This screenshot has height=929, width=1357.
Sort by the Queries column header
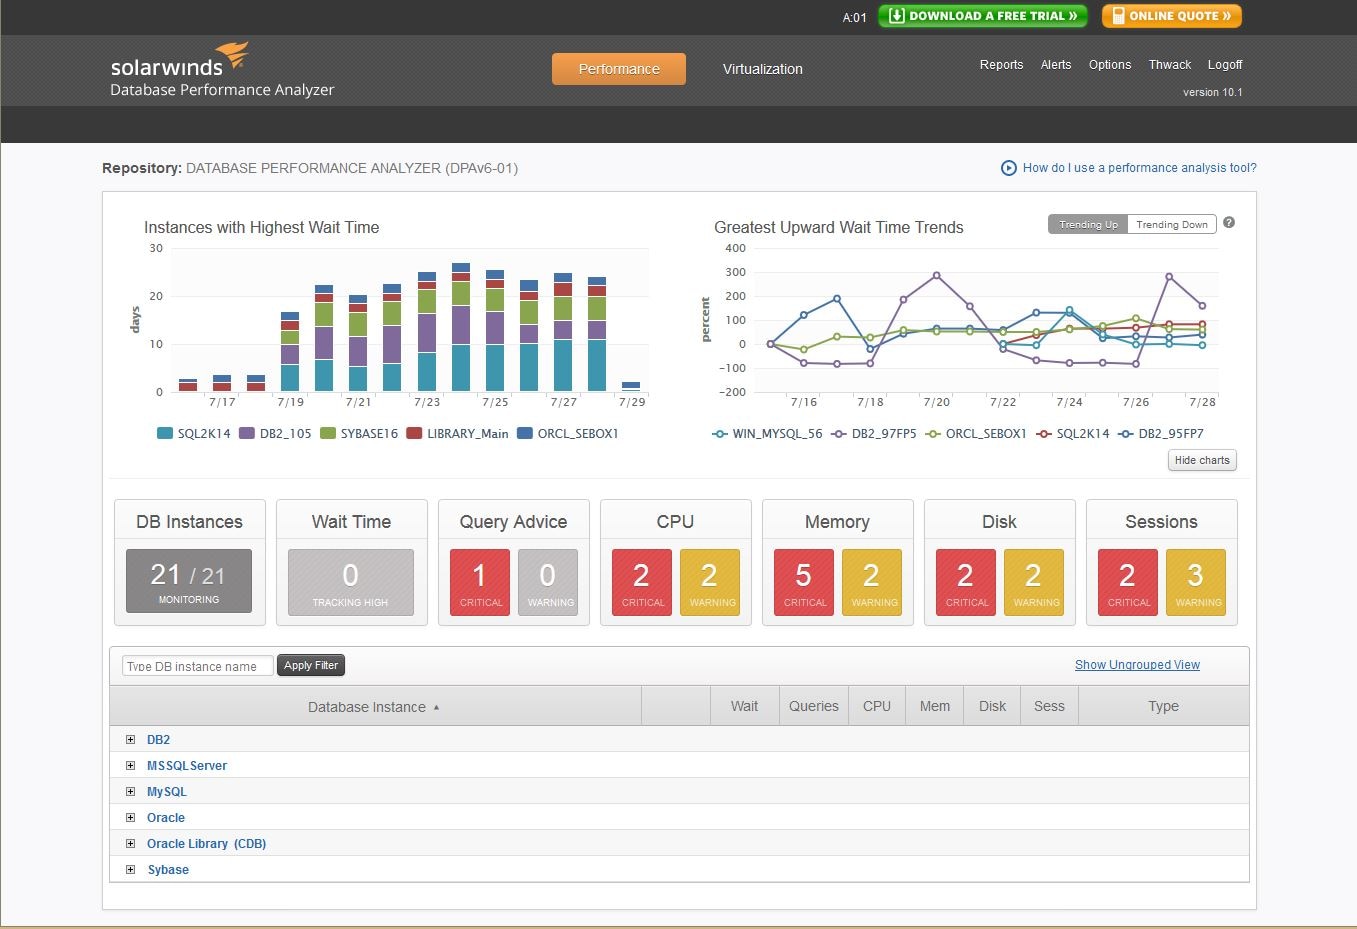pos(814,706)
